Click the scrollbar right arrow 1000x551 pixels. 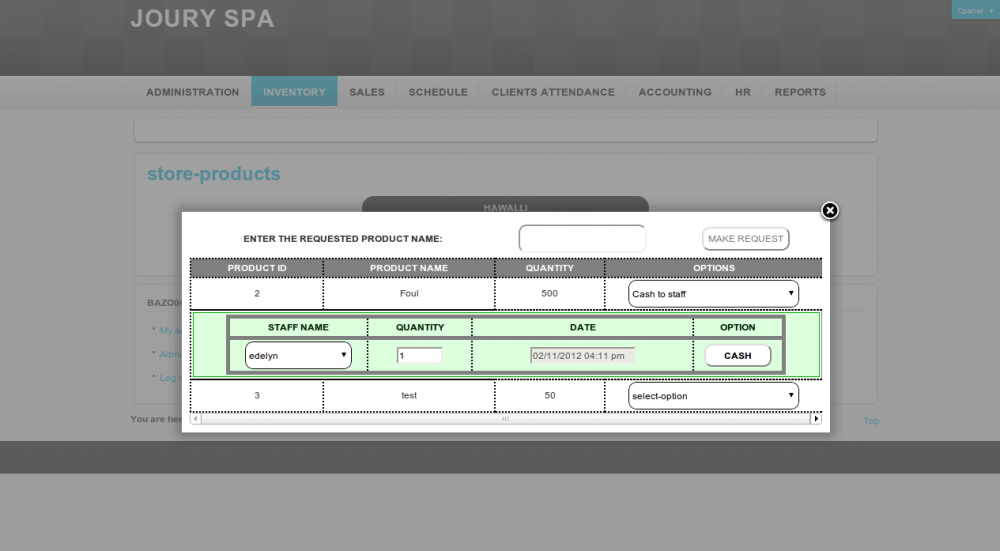click(x=816, y=418)
